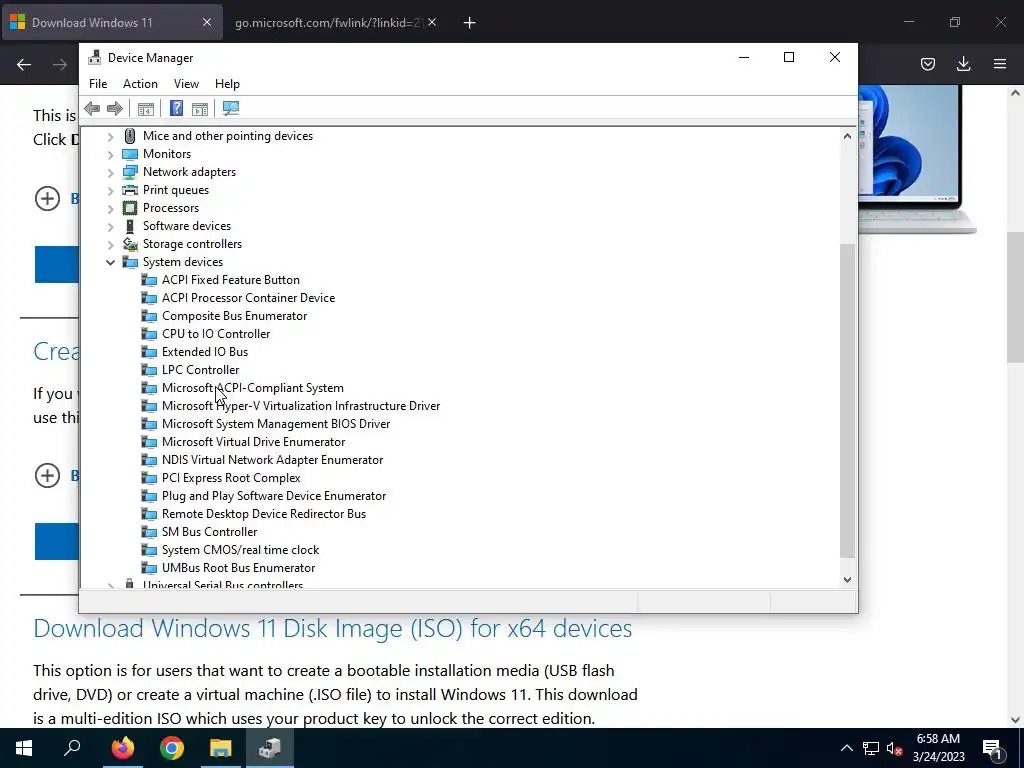
Task: Click the Firefox back arrow button
Action: pyautogui.click(x=24, y=64)
